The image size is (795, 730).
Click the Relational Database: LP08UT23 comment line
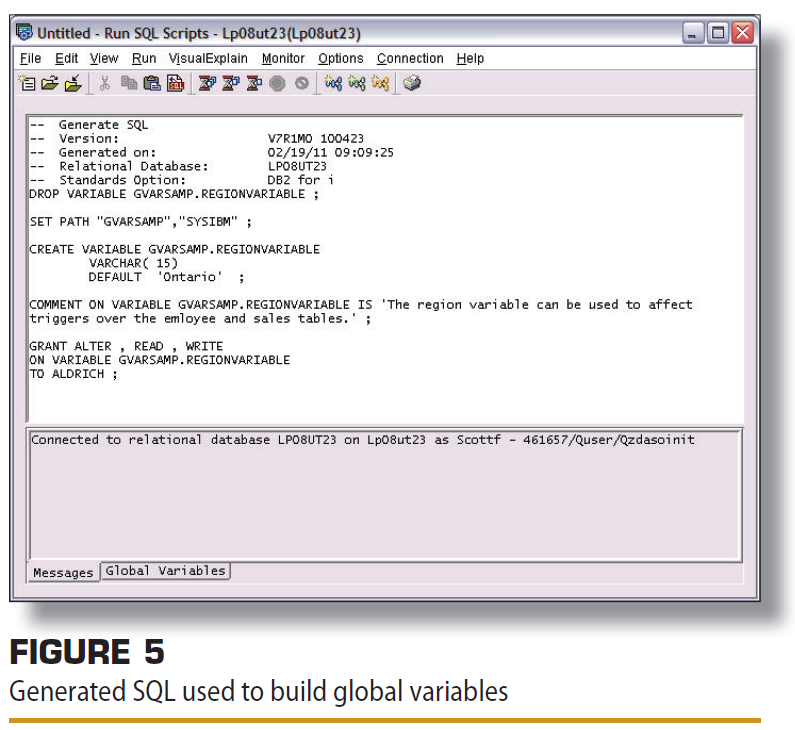[178, 166]
